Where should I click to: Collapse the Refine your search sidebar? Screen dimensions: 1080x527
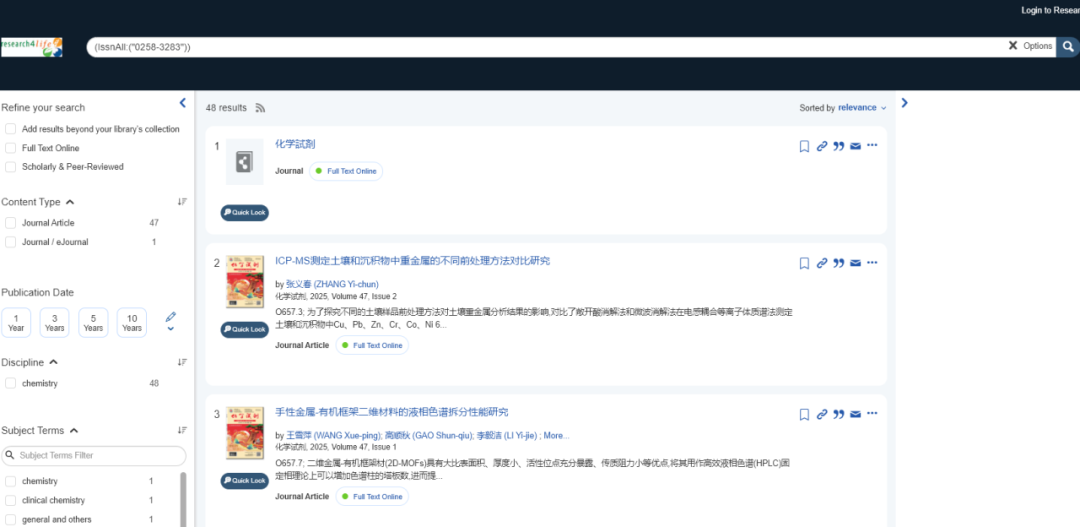click(x=182, y=103)
